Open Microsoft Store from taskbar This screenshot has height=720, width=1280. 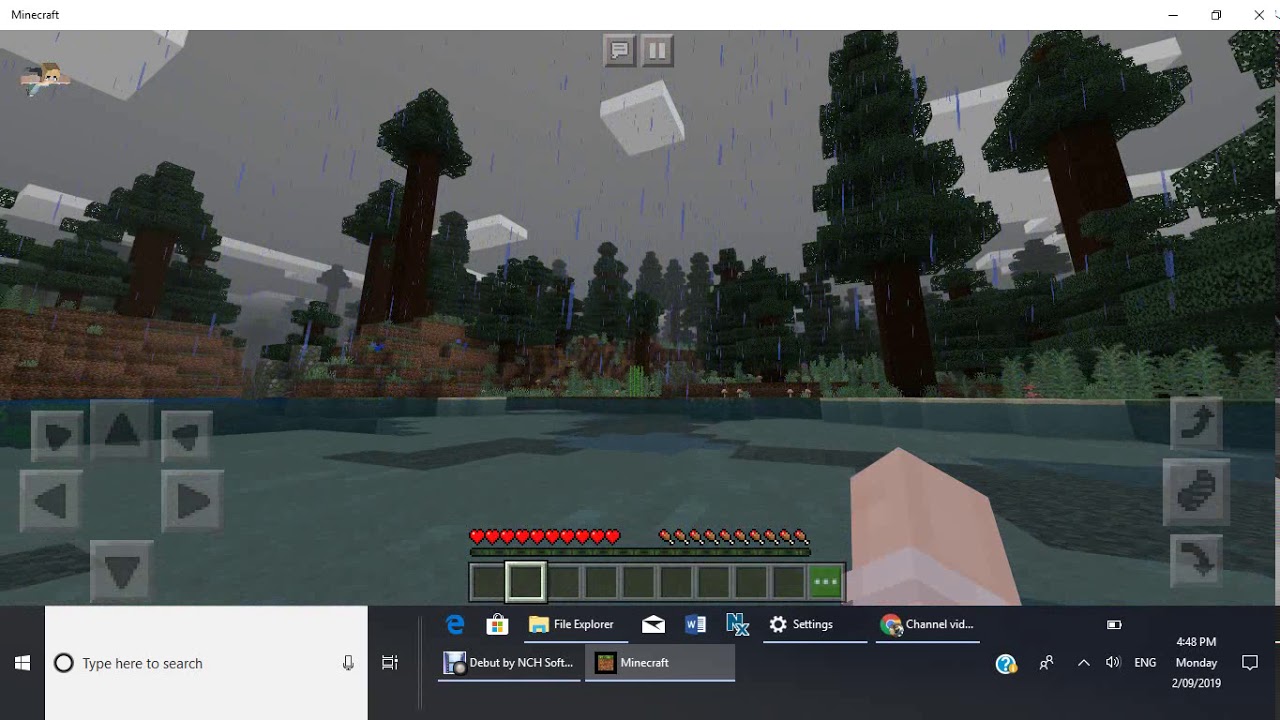point(497,624)
